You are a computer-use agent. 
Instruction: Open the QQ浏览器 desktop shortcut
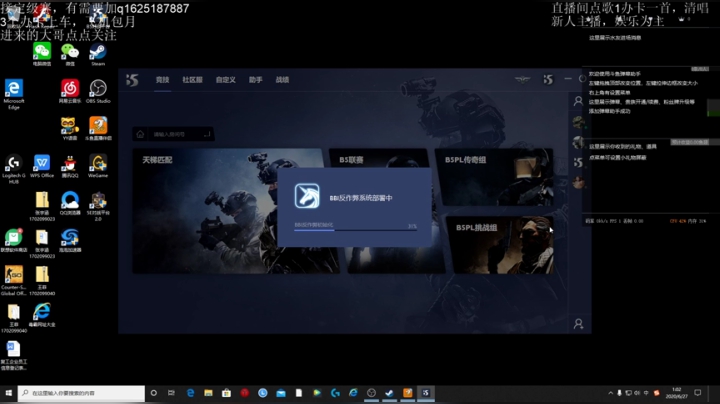click(x=70, y=203)
